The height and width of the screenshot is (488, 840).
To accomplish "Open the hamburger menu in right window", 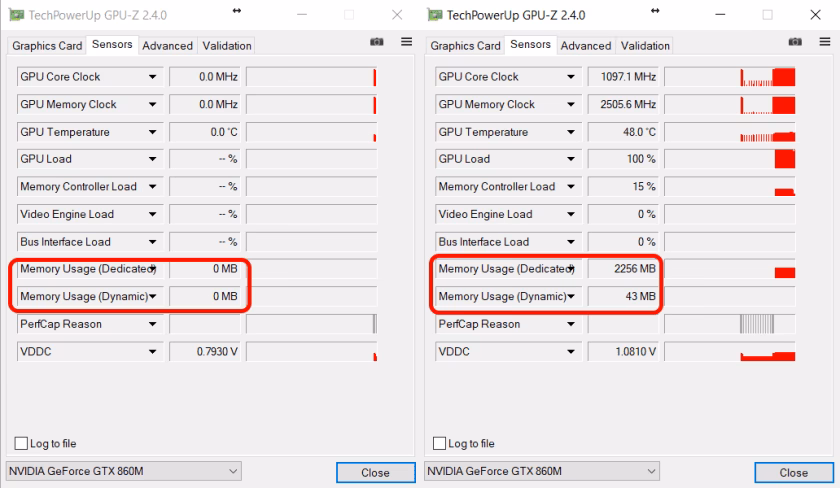I will [825, 42].
